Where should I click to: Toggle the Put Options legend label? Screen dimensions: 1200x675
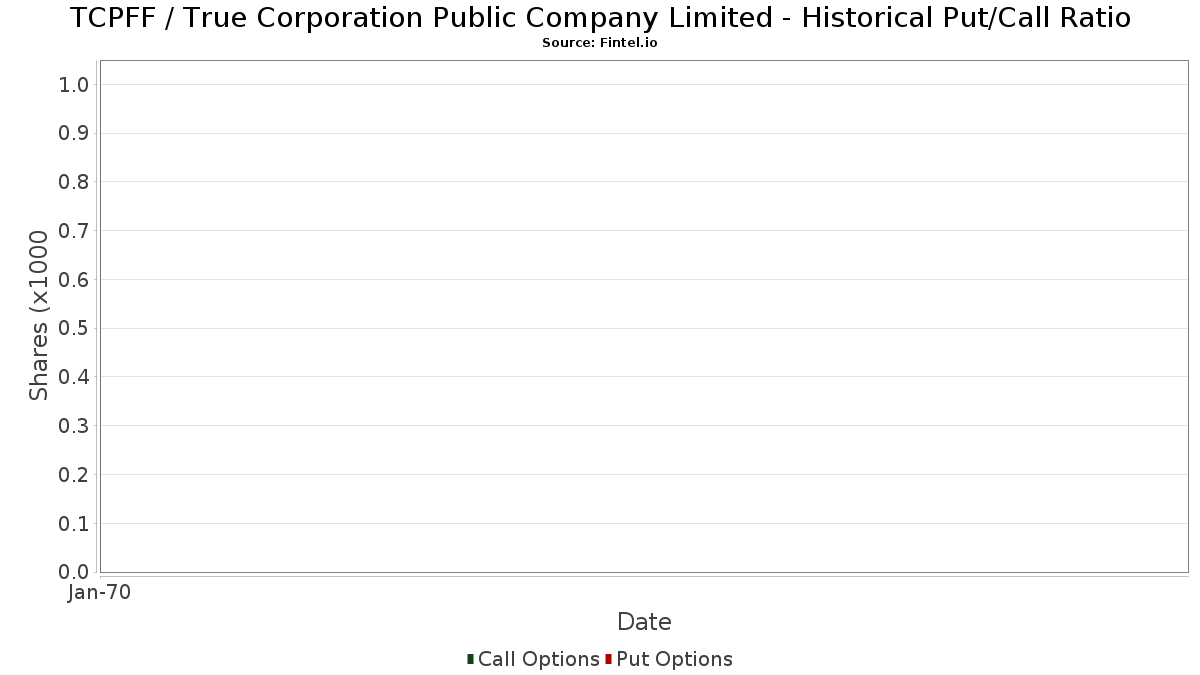(675, 659)
